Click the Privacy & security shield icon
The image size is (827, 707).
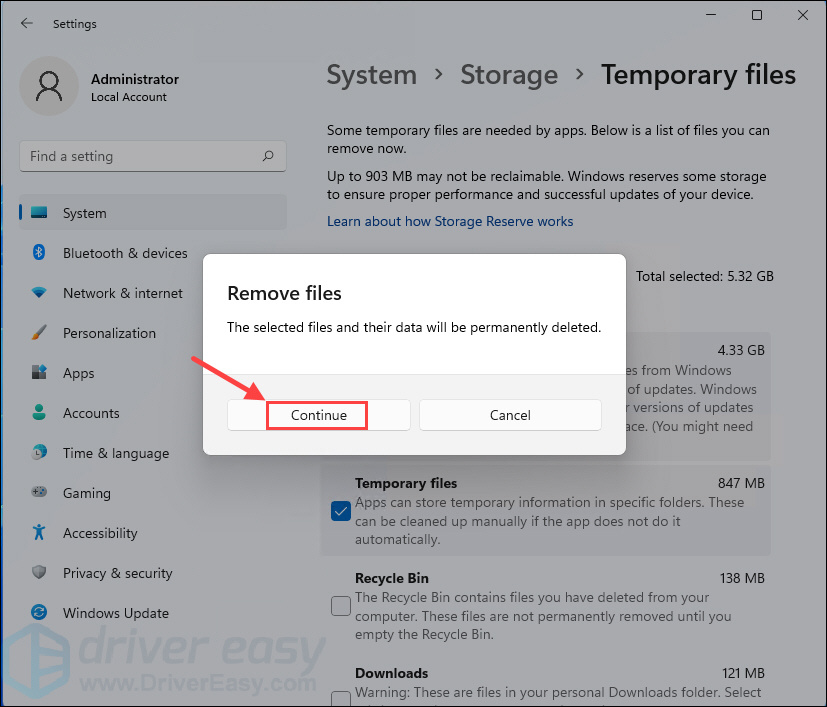click(x=39, y=572)
